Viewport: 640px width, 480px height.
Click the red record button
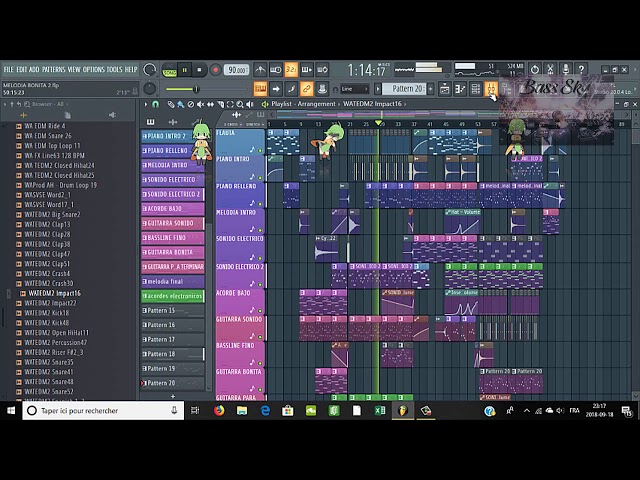(x=215, y=70)
